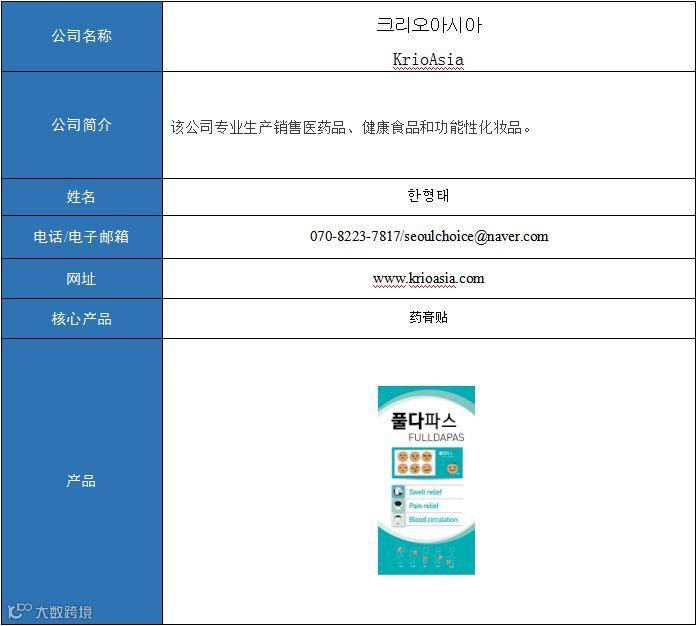Select the phone and email 070-8223-7817/seoulchoice@naver.com

429,236
